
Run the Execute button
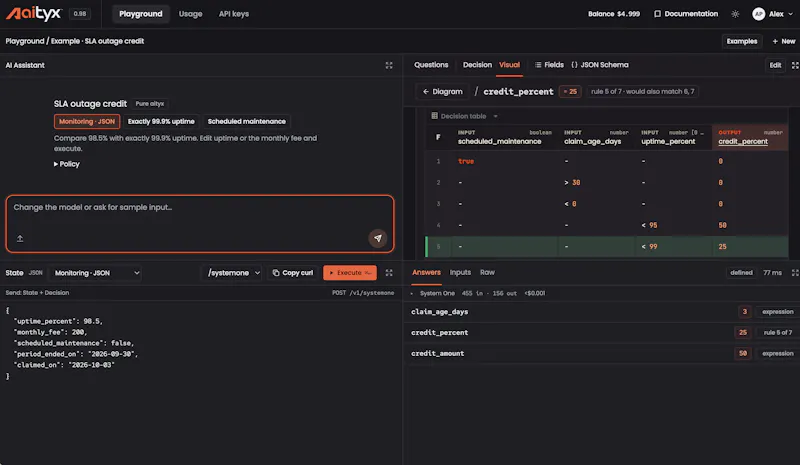[x=350, y=273]
